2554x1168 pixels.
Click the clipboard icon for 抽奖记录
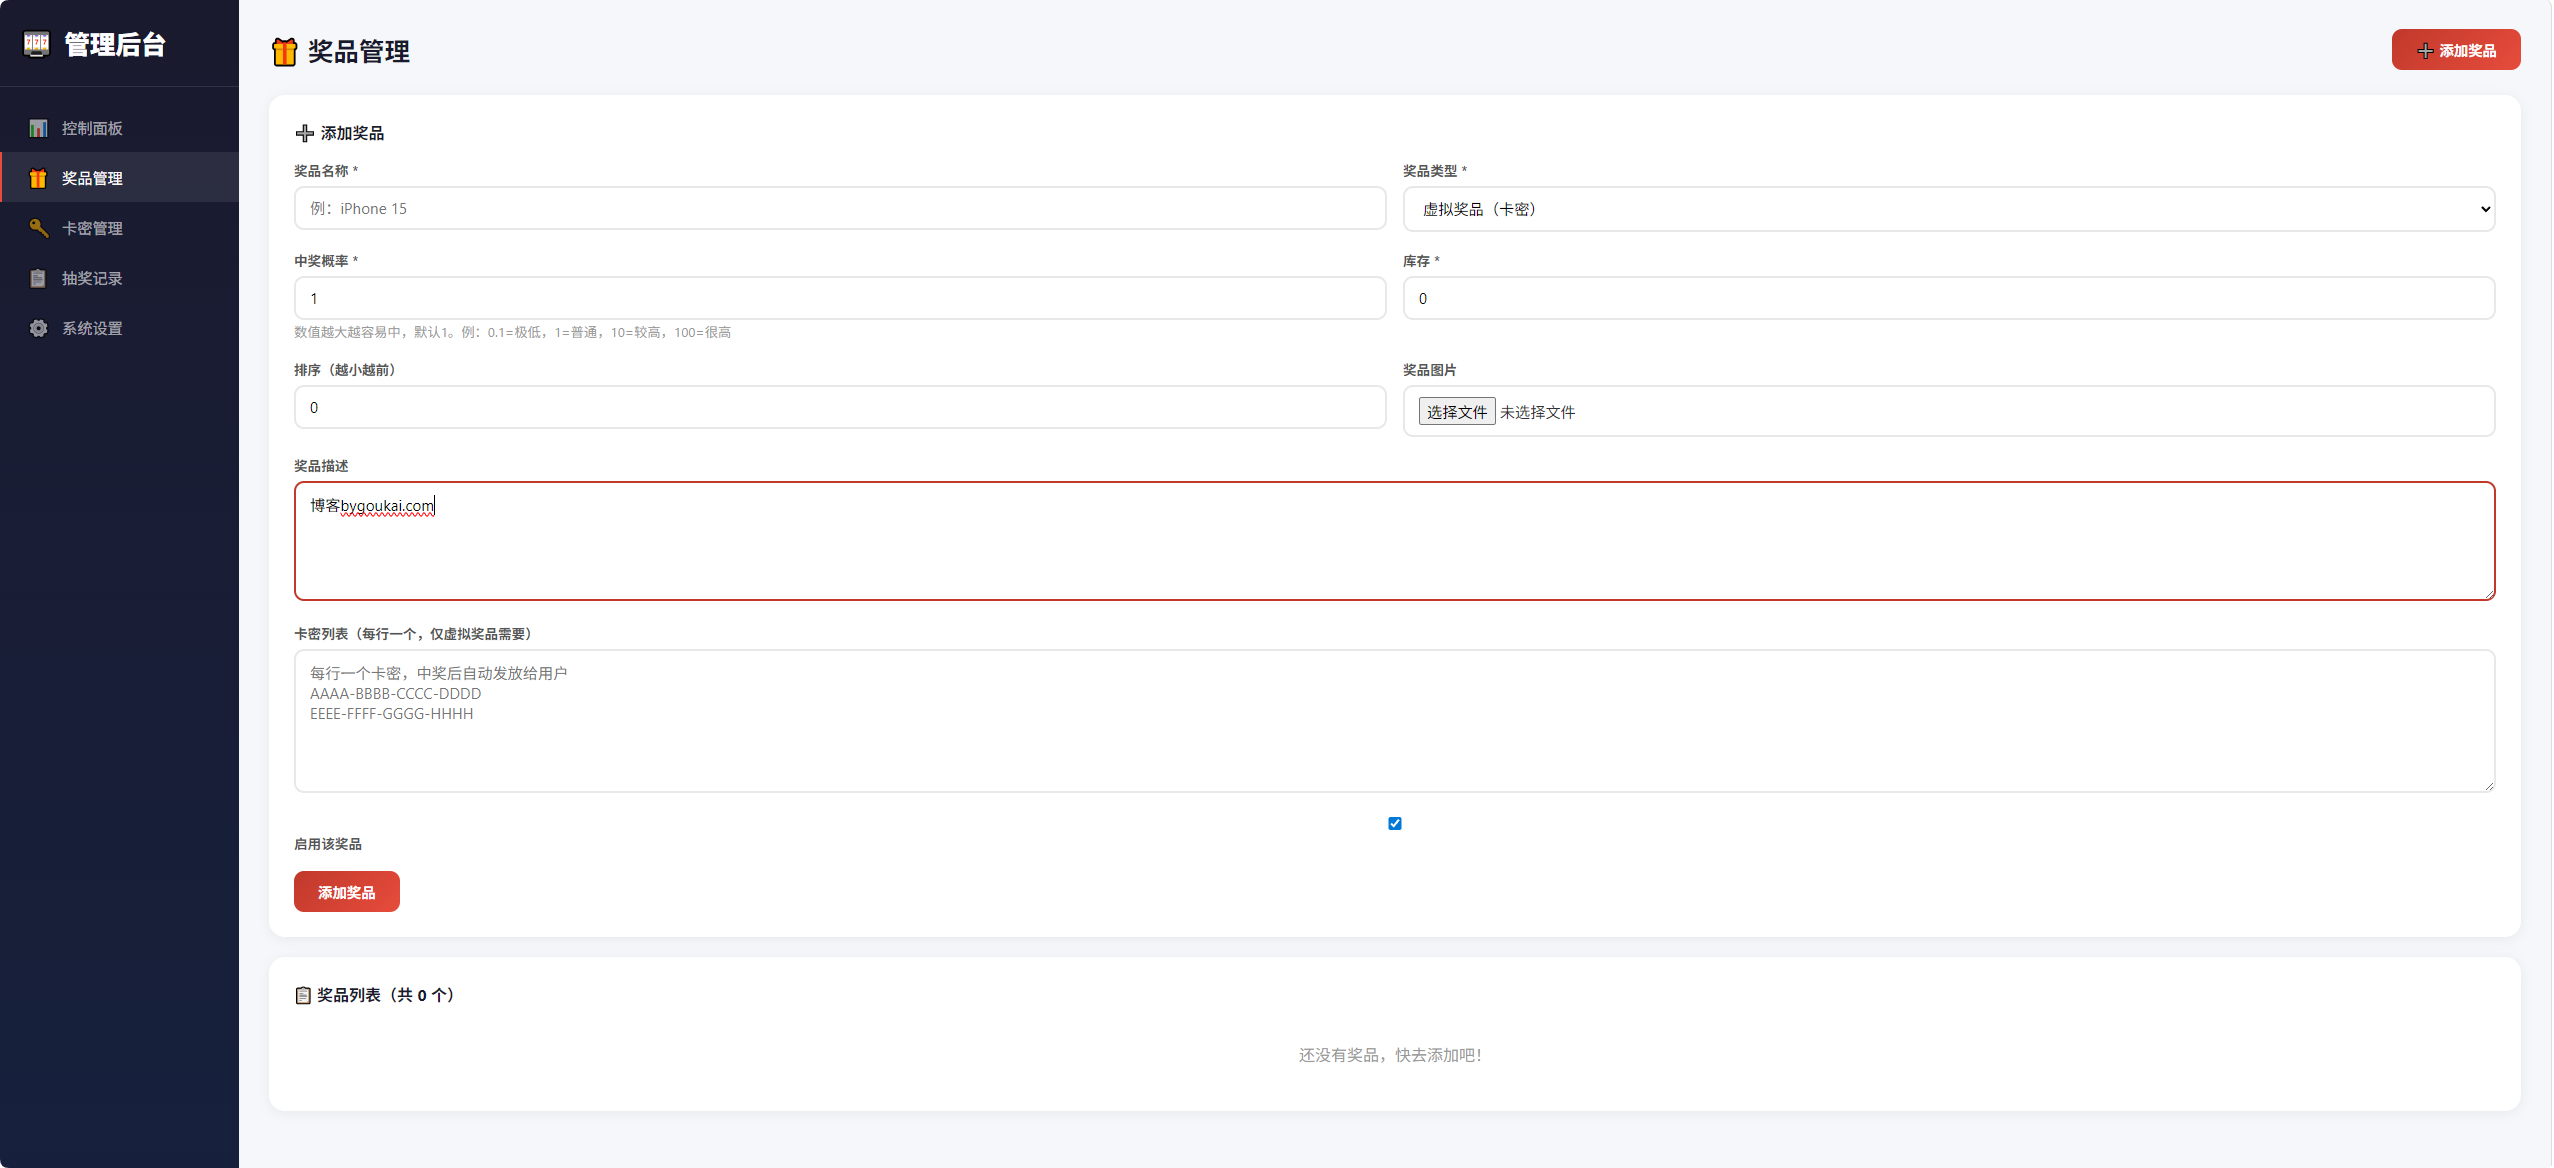tap(38, 278)
